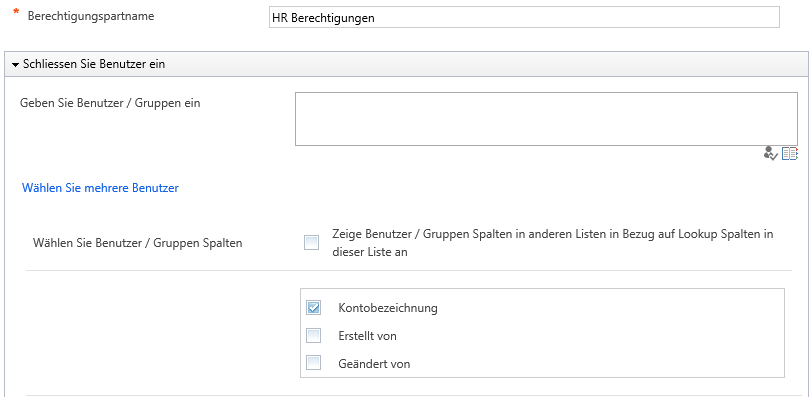Click the Geben Sie Benutzer / Gruppen ein label
Image resolution: width=810 pixels, height=397 pixels.
click(x=110, y=103)
